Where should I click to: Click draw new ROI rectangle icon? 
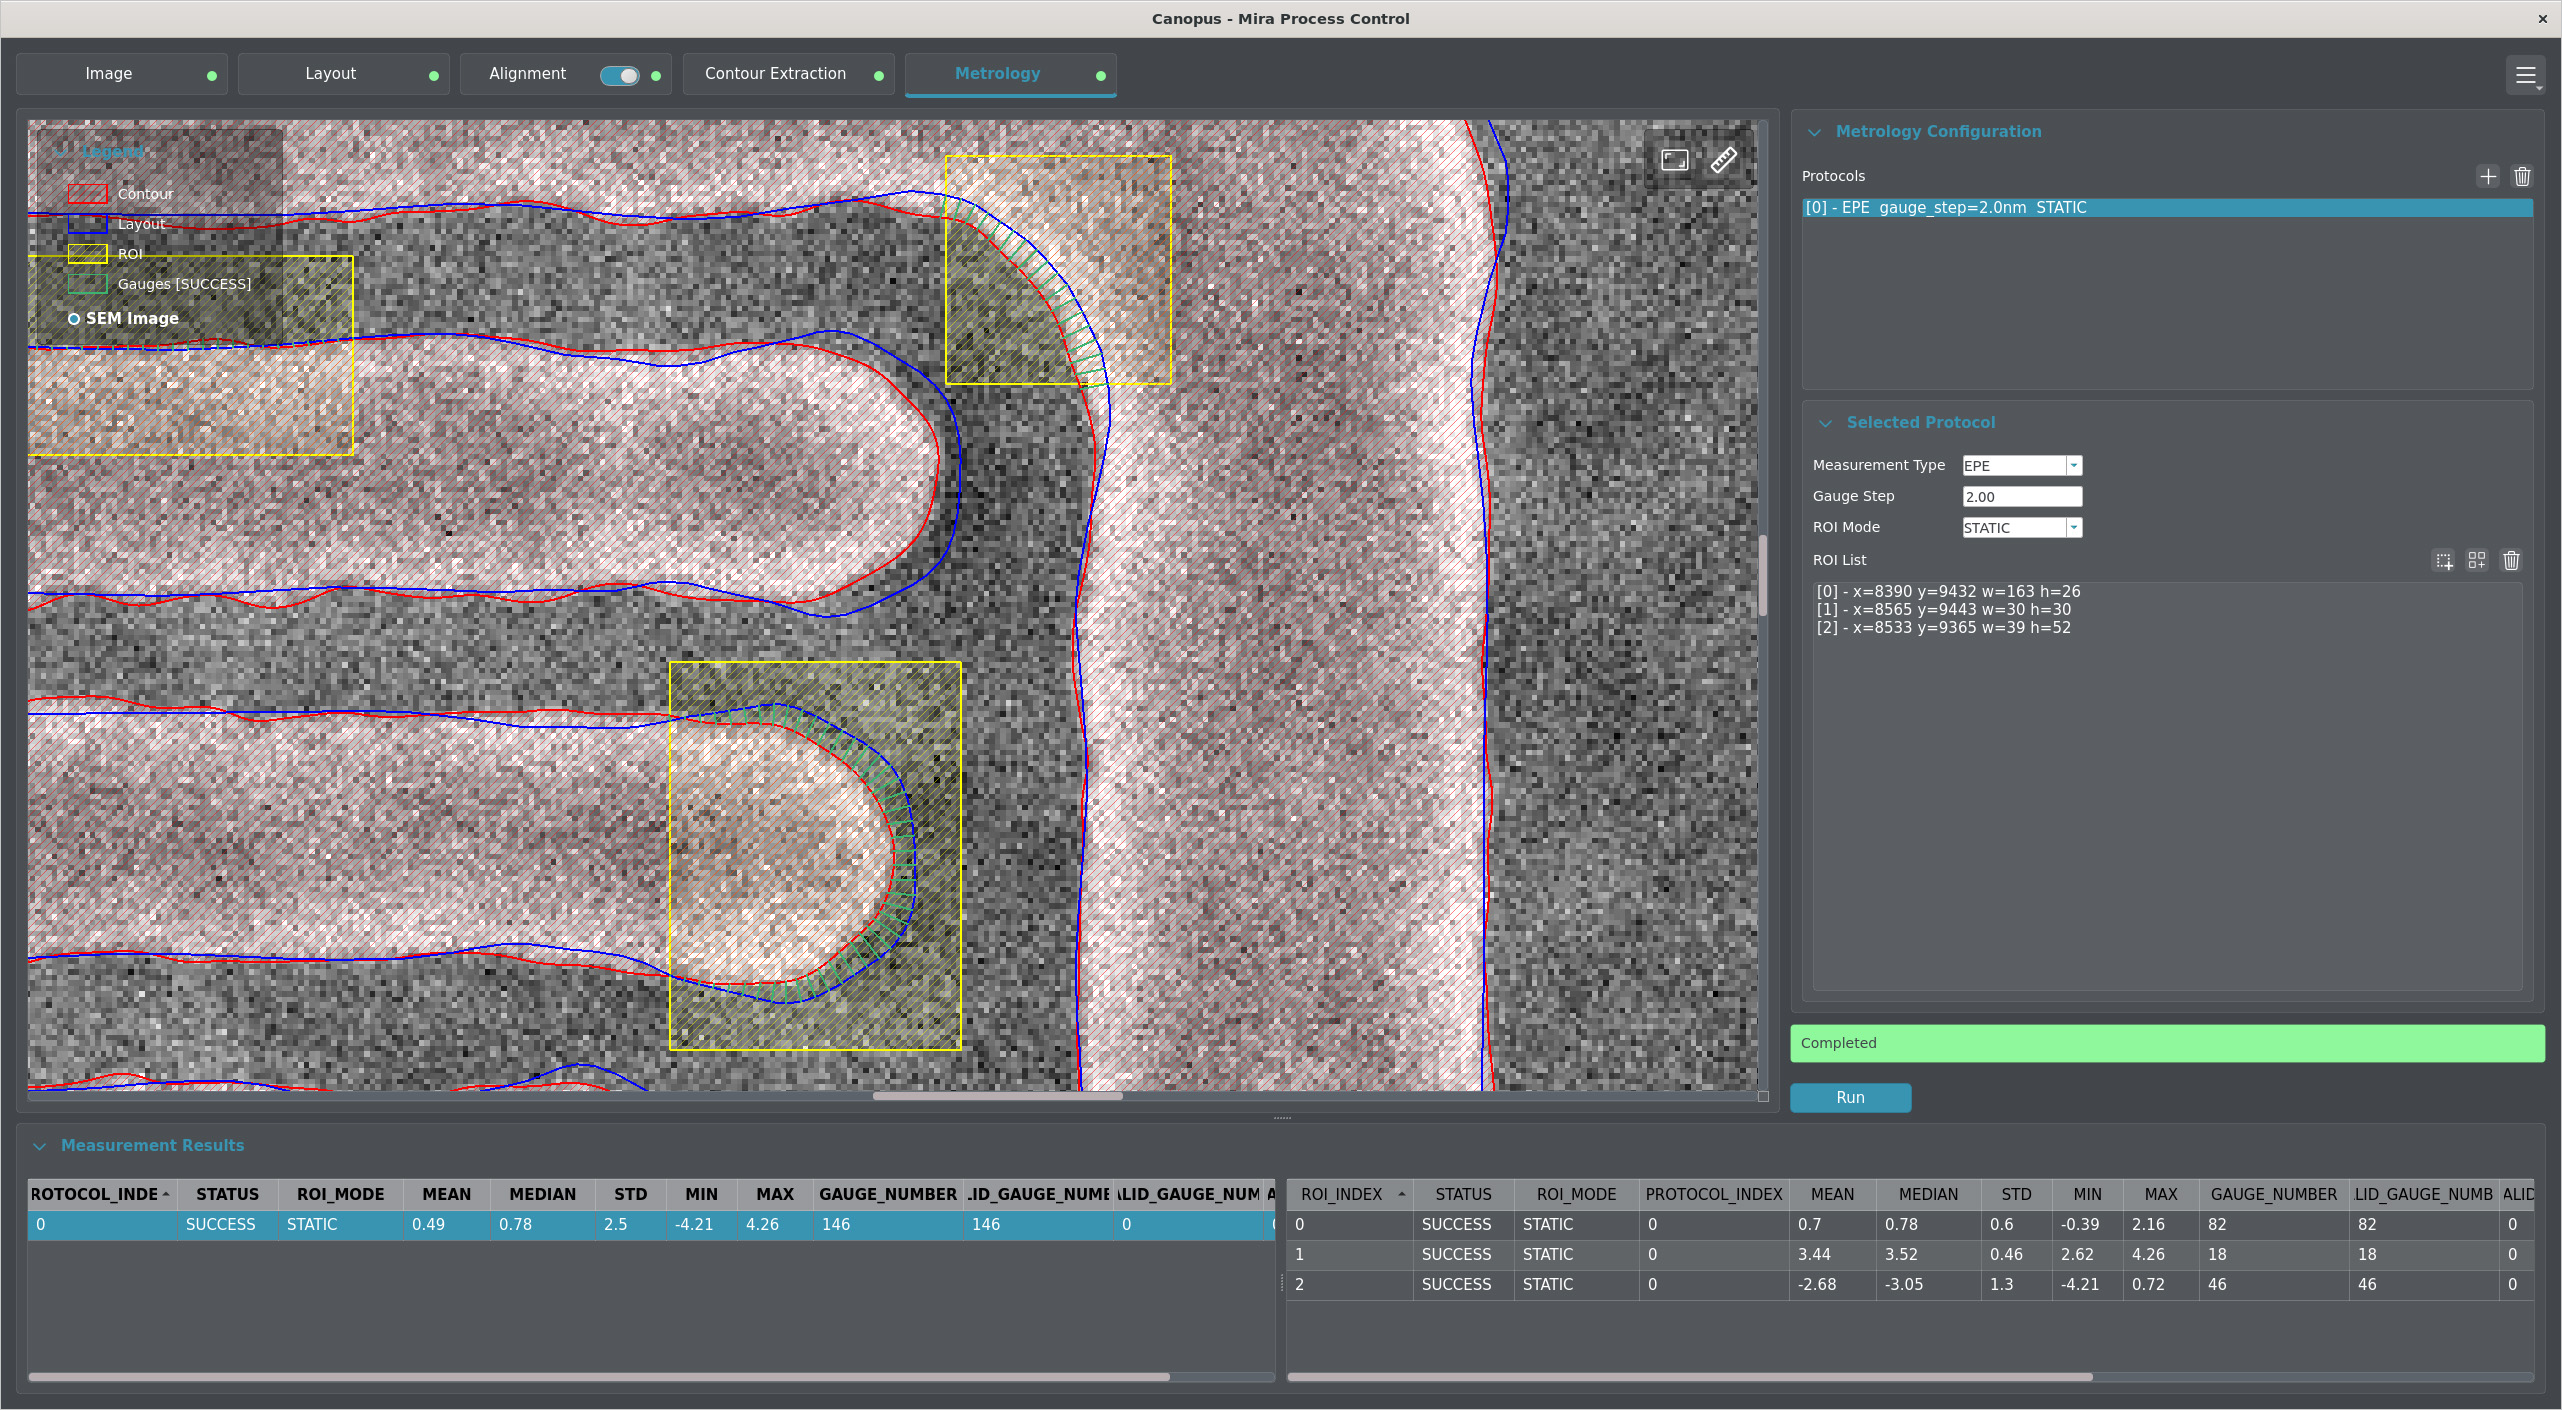2444,561
